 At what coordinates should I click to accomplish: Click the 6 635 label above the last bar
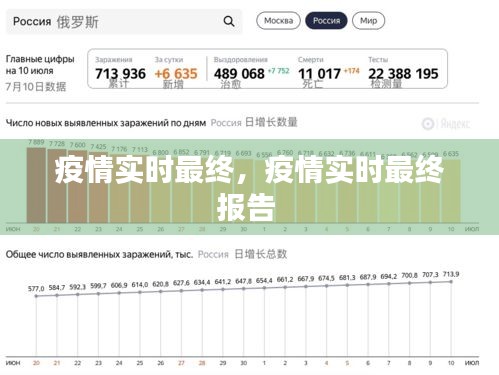point(451,154)
